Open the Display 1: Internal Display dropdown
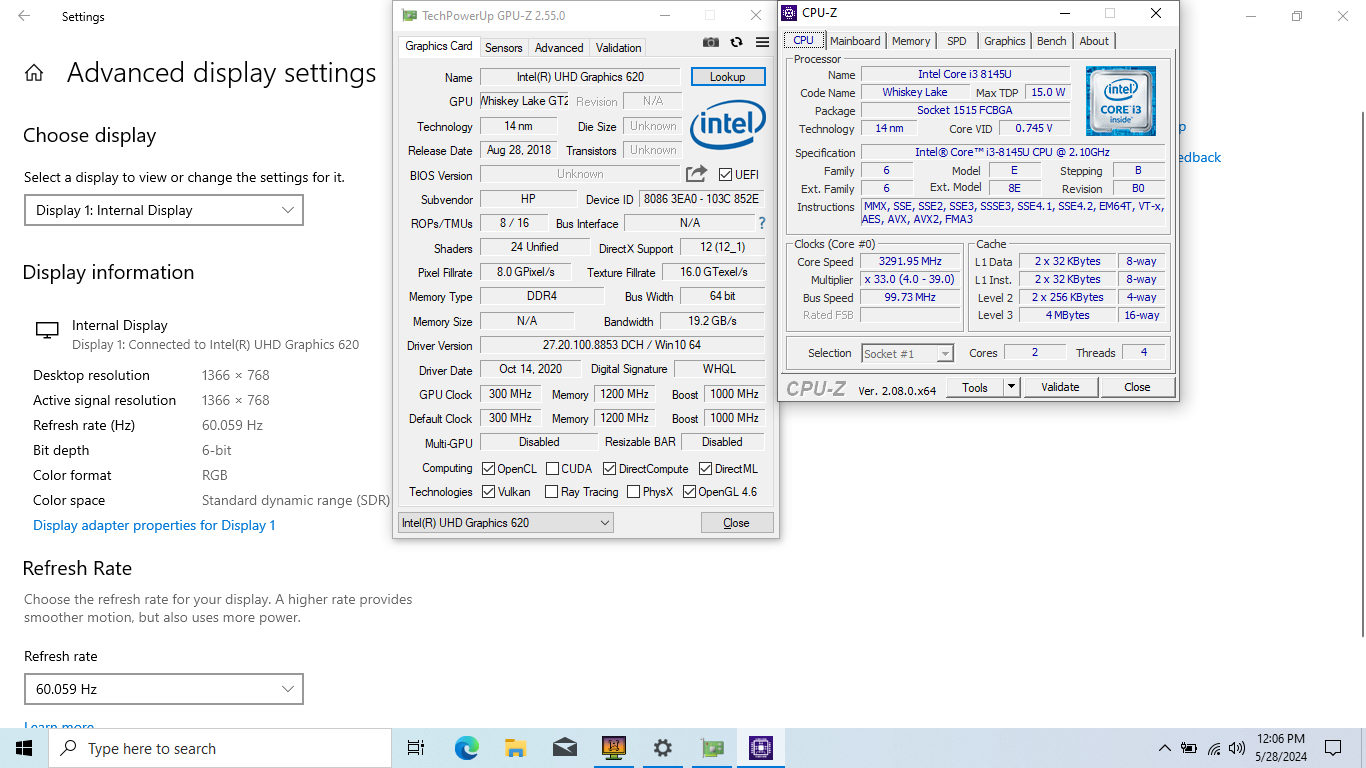This screenshot has height=768, width=1366. (164, 210)
